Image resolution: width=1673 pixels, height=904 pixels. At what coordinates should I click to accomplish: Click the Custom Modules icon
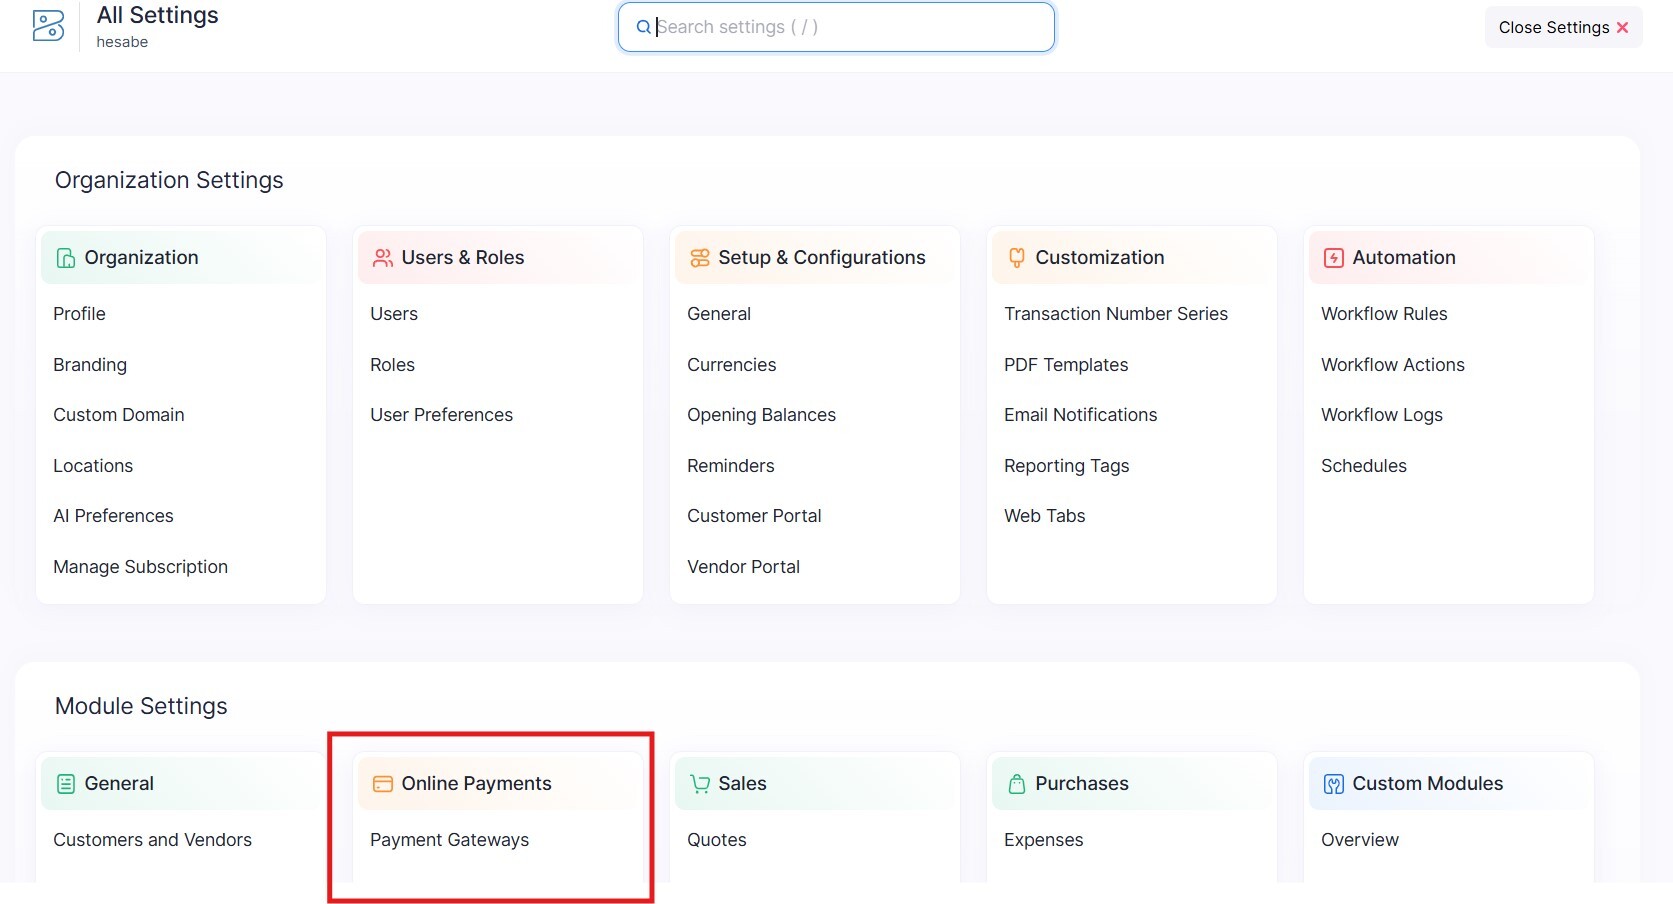click(1334, 784)
